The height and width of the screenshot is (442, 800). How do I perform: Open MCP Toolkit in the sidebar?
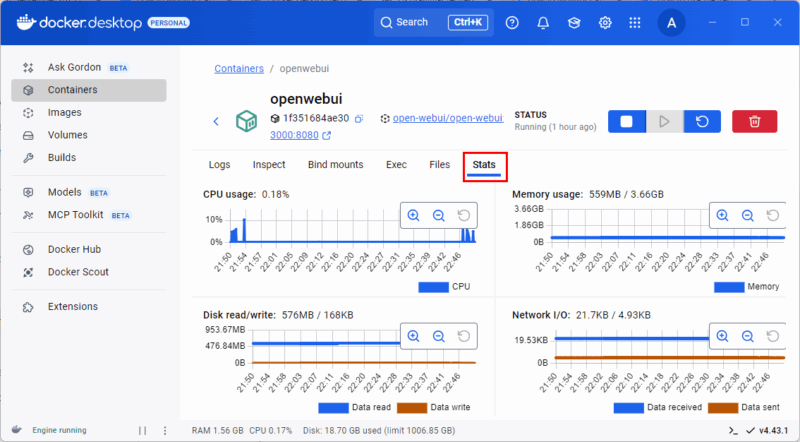point(89,215)
